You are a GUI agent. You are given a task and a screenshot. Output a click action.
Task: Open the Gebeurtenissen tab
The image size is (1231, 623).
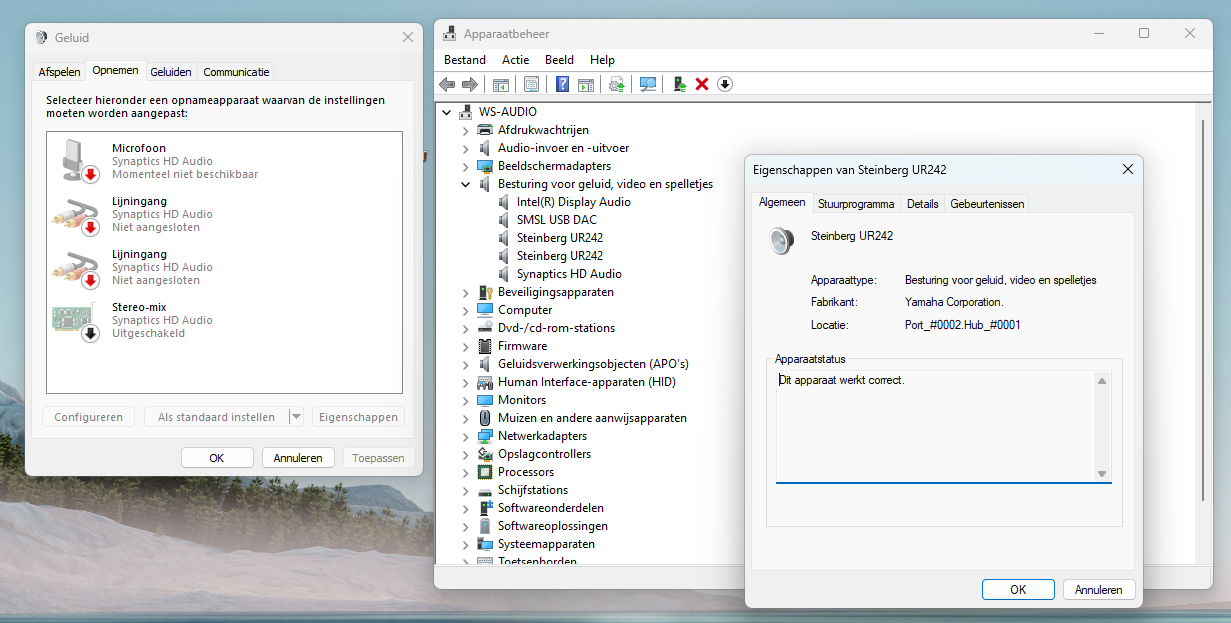point(987,204)
